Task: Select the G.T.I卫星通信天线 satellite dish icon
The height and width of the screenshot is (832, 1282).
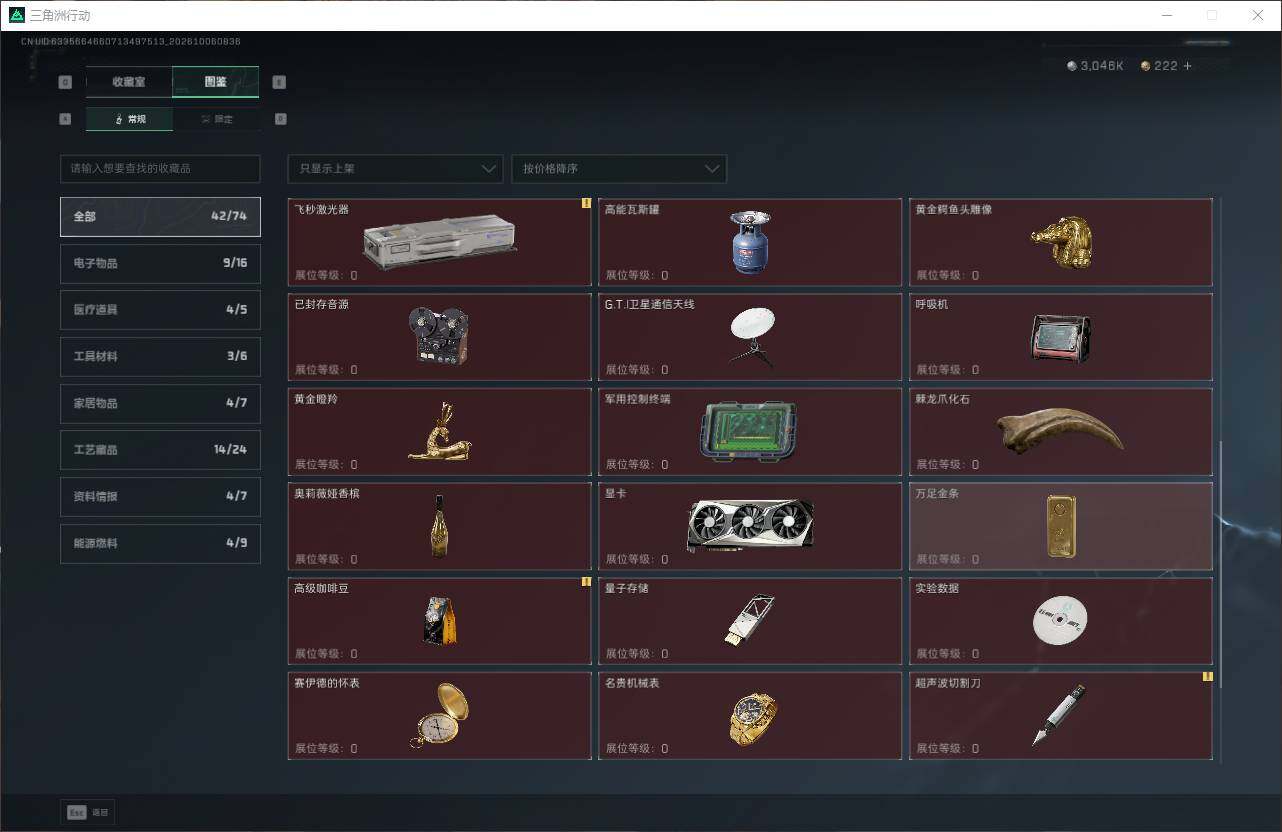Action: click(x=751, y=336)
